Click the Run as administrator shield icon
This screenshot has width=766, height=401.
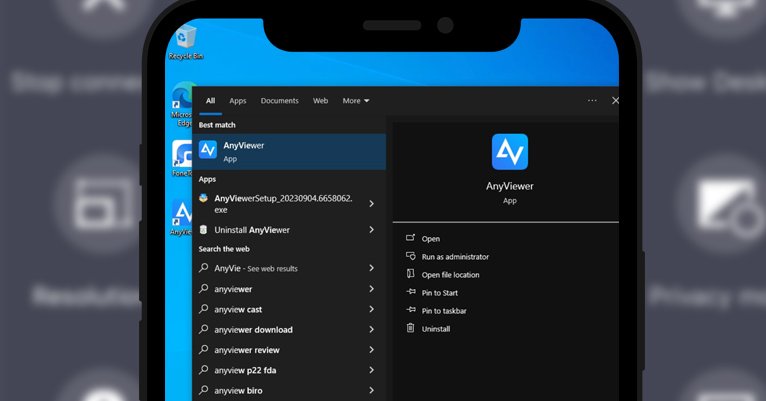click(410, 256)
